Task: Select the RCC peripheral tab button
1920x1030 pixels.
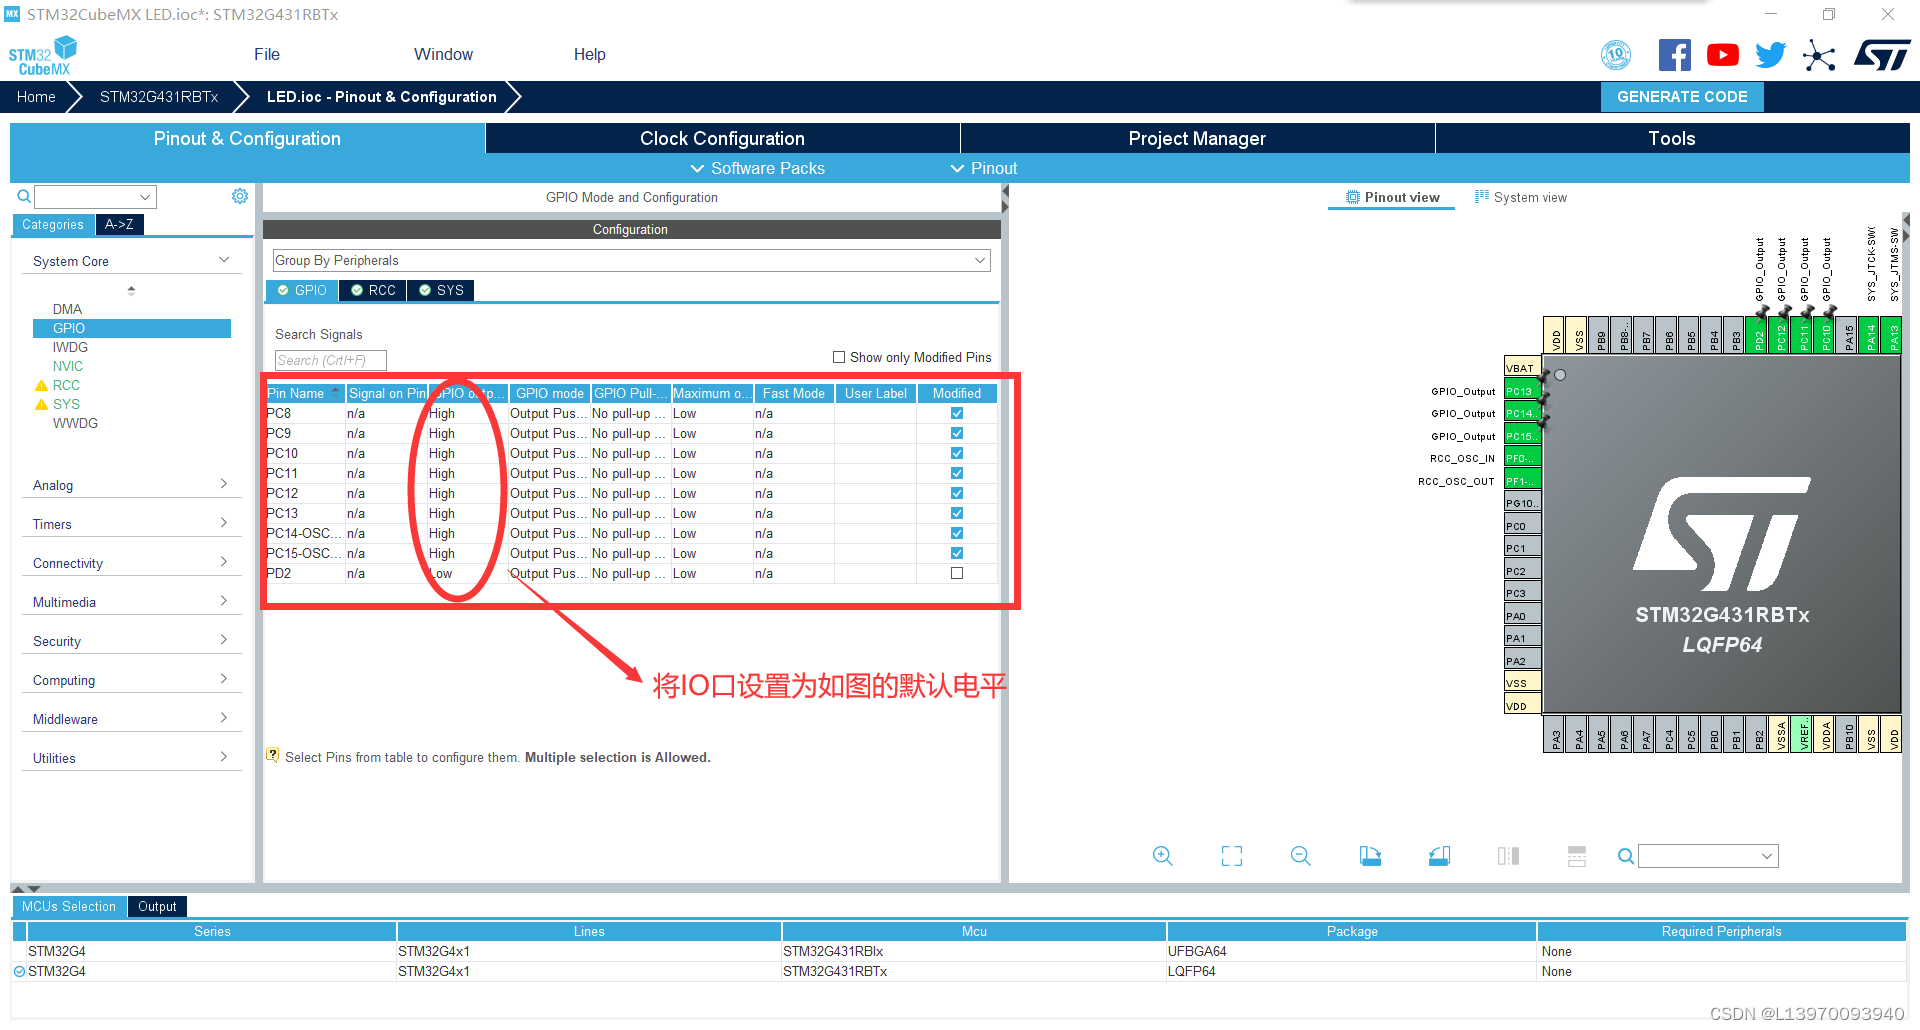Action: point(373,290)
